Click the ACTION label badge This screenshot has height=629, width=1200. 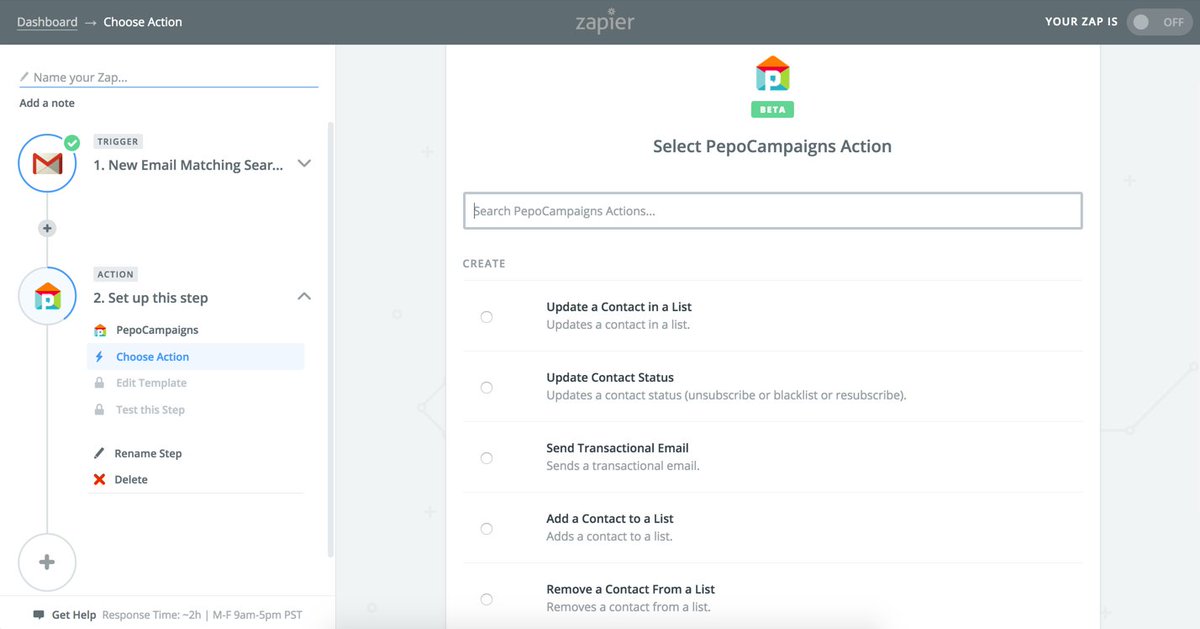(x=115, y=274)
